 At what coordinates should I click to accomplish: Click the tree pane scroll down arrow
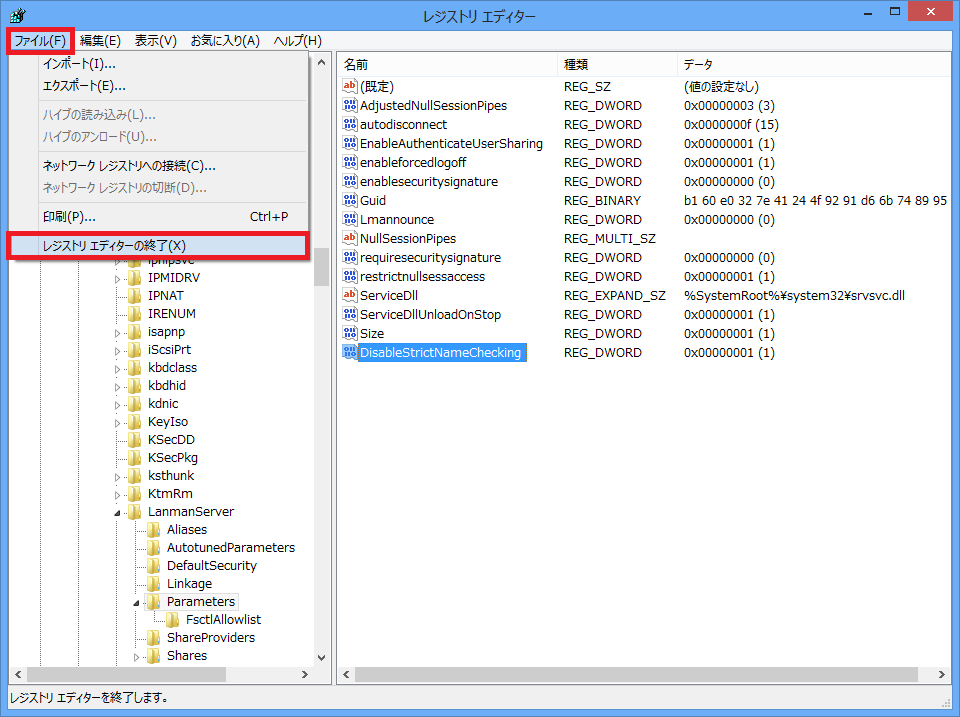[x=321, y=658]
